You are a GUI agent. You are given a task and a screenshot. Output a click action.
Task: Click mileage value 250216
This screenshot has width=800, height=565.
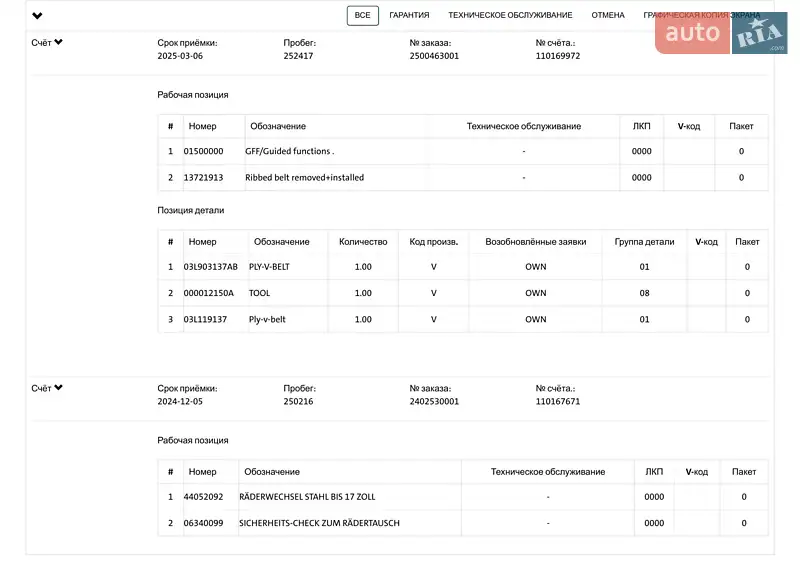[298, 401]
